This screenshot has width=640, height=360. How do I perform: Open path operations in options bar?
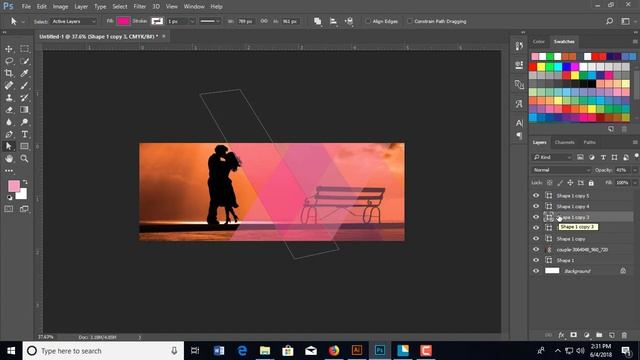[x=317, y=21]
